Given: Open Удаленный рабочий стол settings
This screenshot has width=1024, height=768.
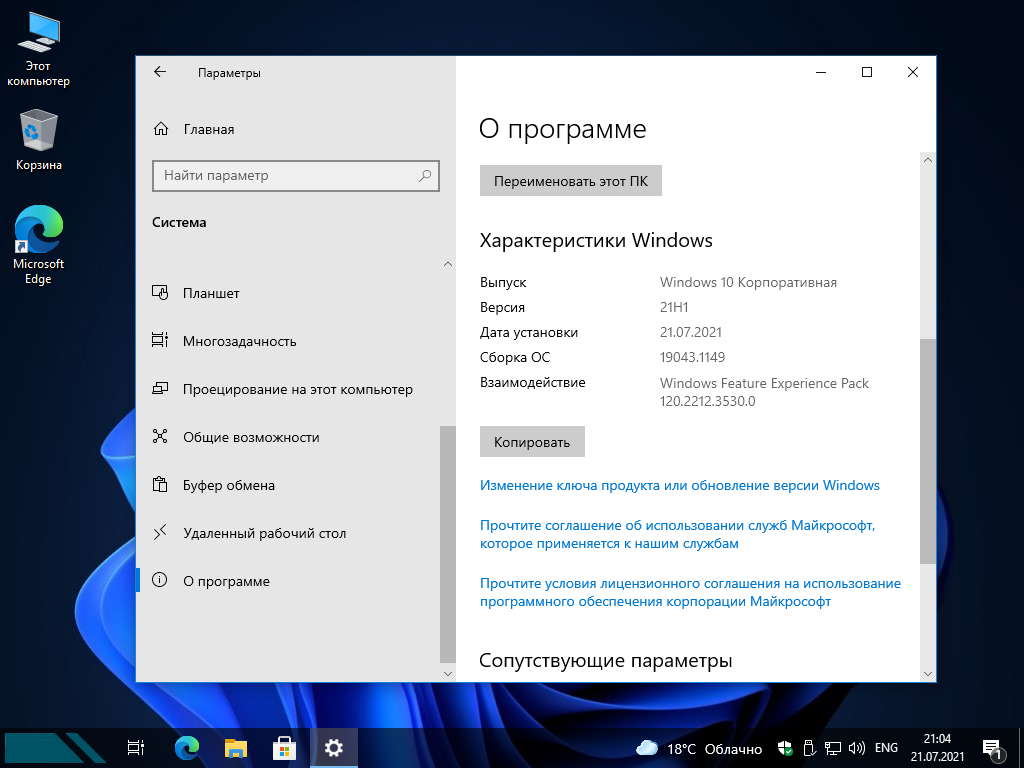Looking at the screenshot, I should pos(264,533).
